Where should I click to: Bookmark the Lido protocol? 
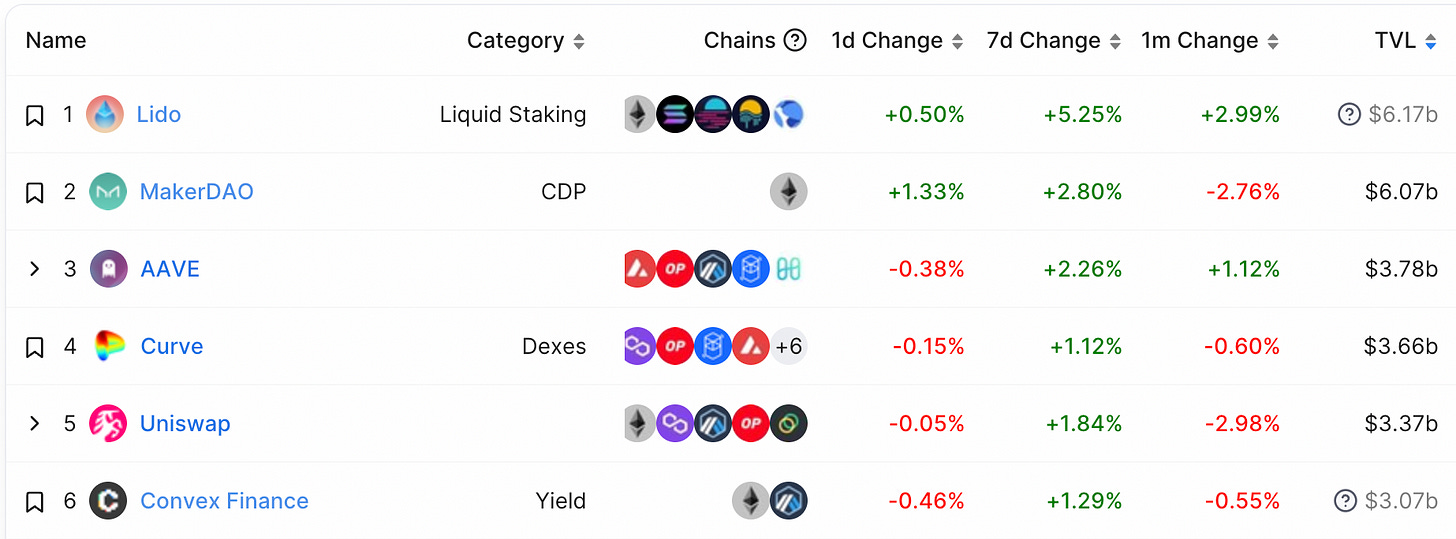[x=35, y=116]
